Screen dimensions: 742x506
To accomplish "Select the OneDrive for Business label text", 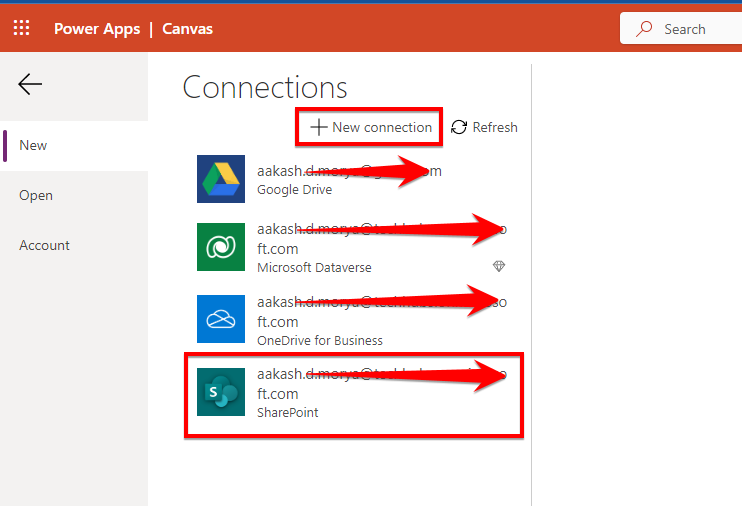I will pyautogui.click(x=320, y=340).
